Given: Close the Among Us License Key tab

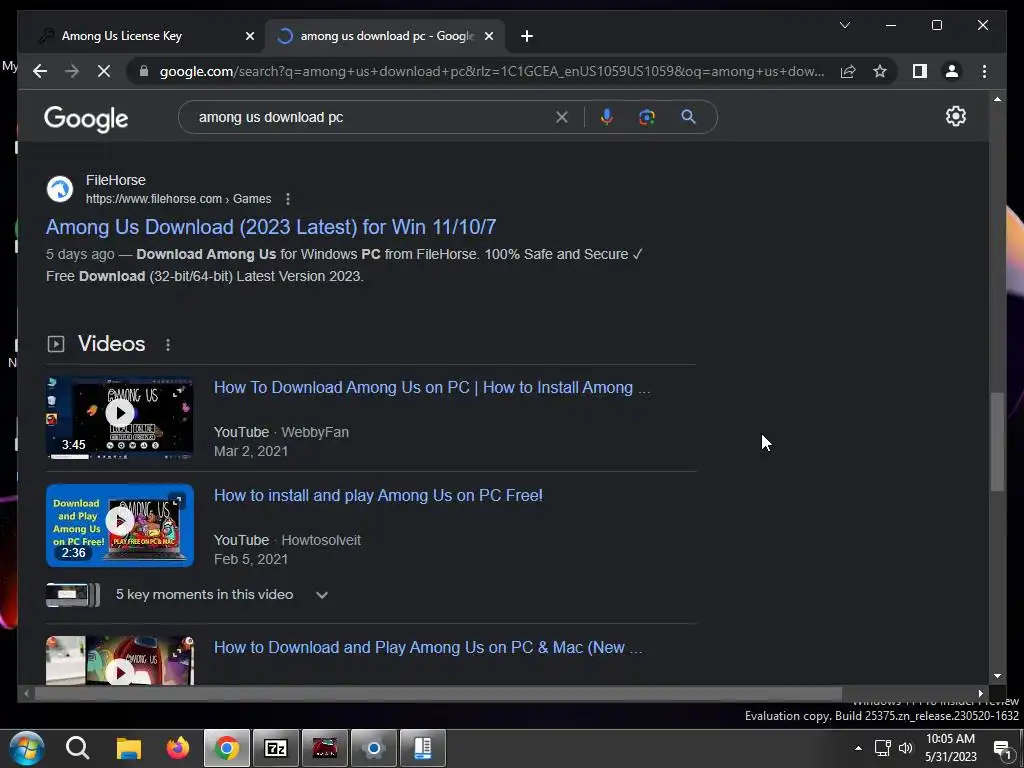Looking at the screenshot, I should 249,36.
